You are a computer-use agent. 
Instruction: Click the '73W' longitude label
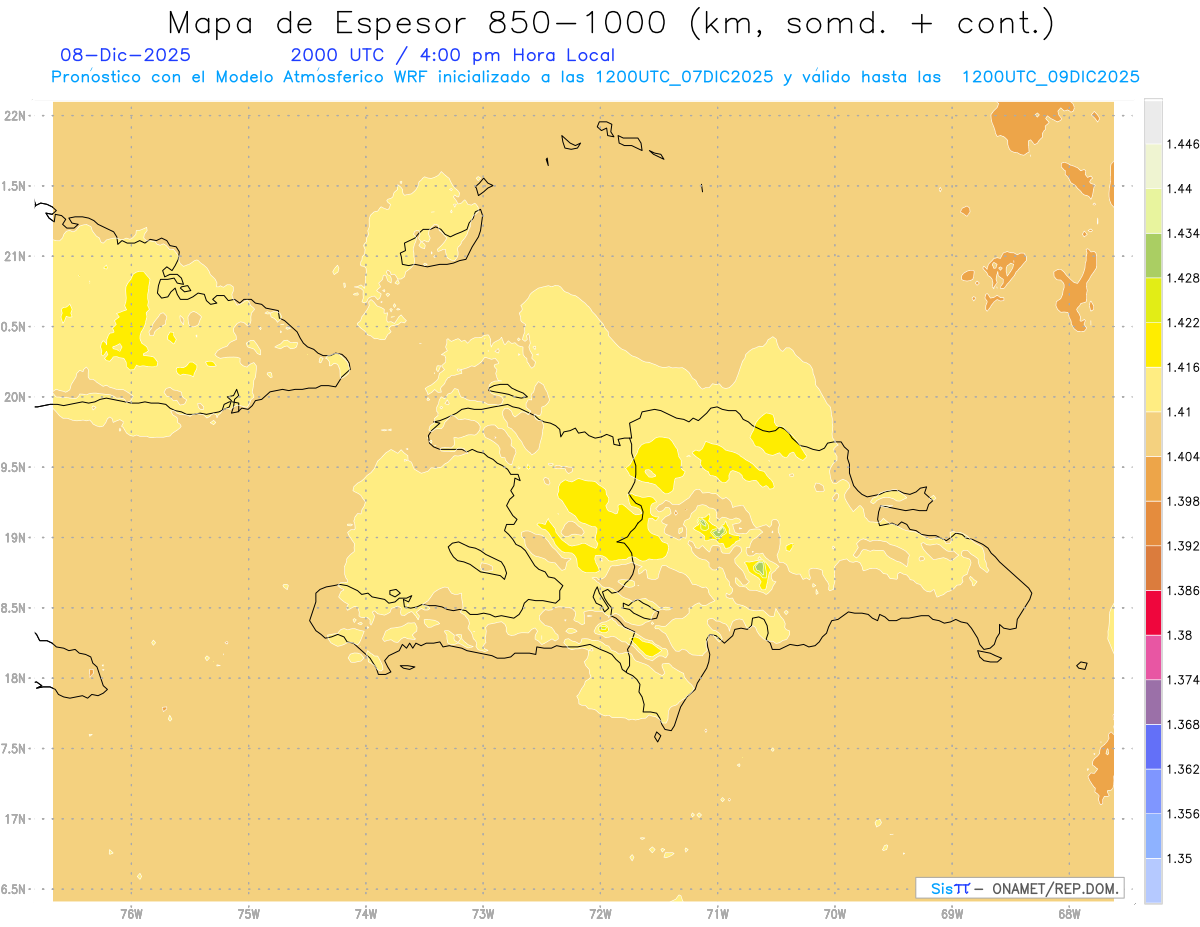[483, 914]
